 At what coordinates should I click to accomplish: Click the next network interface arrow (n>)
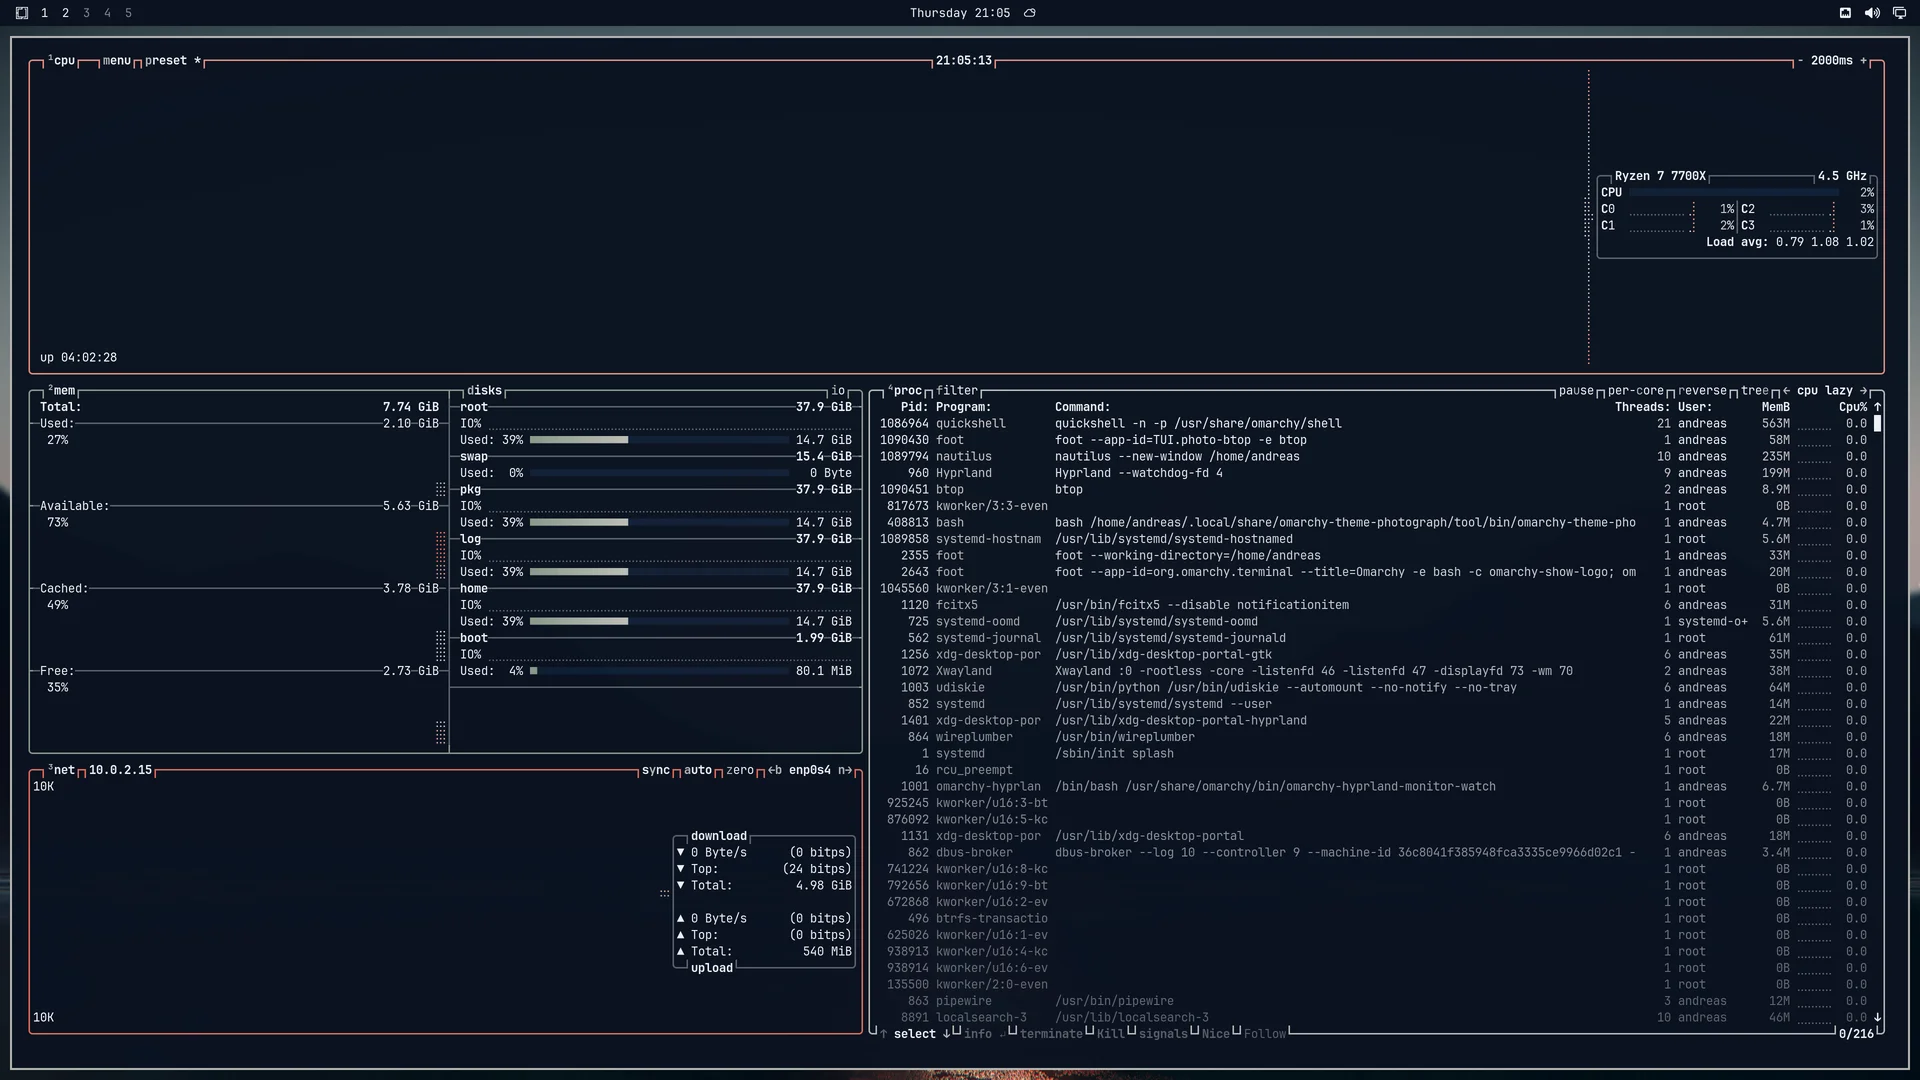(845, 770)
